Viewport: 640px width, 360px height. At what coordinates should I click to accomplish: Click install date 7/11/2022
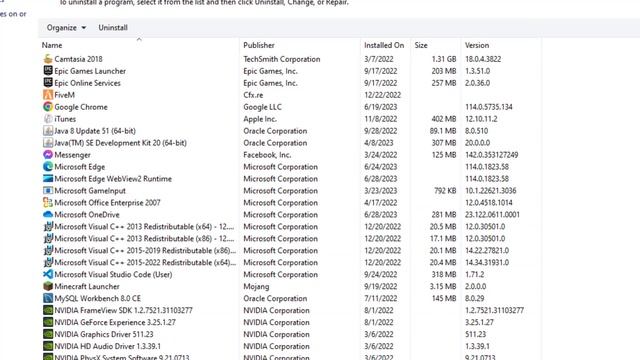[x=380, y=298]
